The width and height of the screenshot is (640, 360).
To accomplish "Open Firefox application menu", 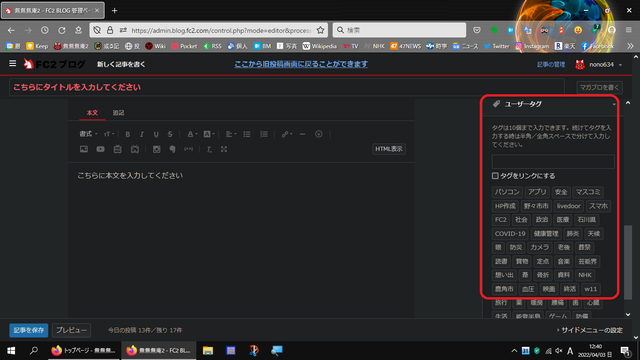I will tap(629, 30).
